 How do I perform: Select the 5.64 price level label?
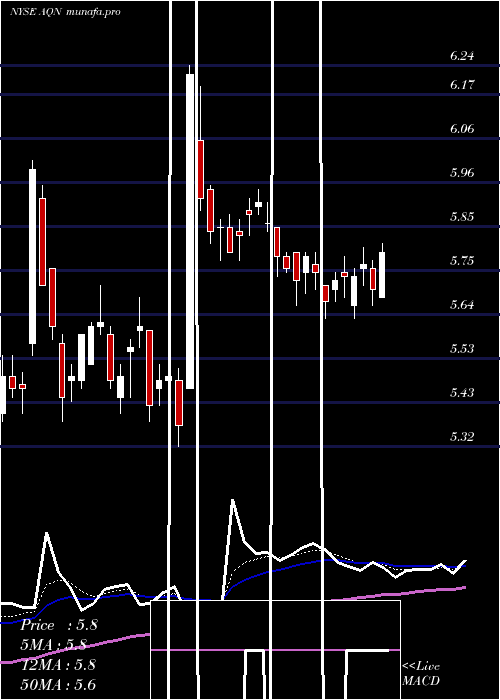(x=462, y=305)
